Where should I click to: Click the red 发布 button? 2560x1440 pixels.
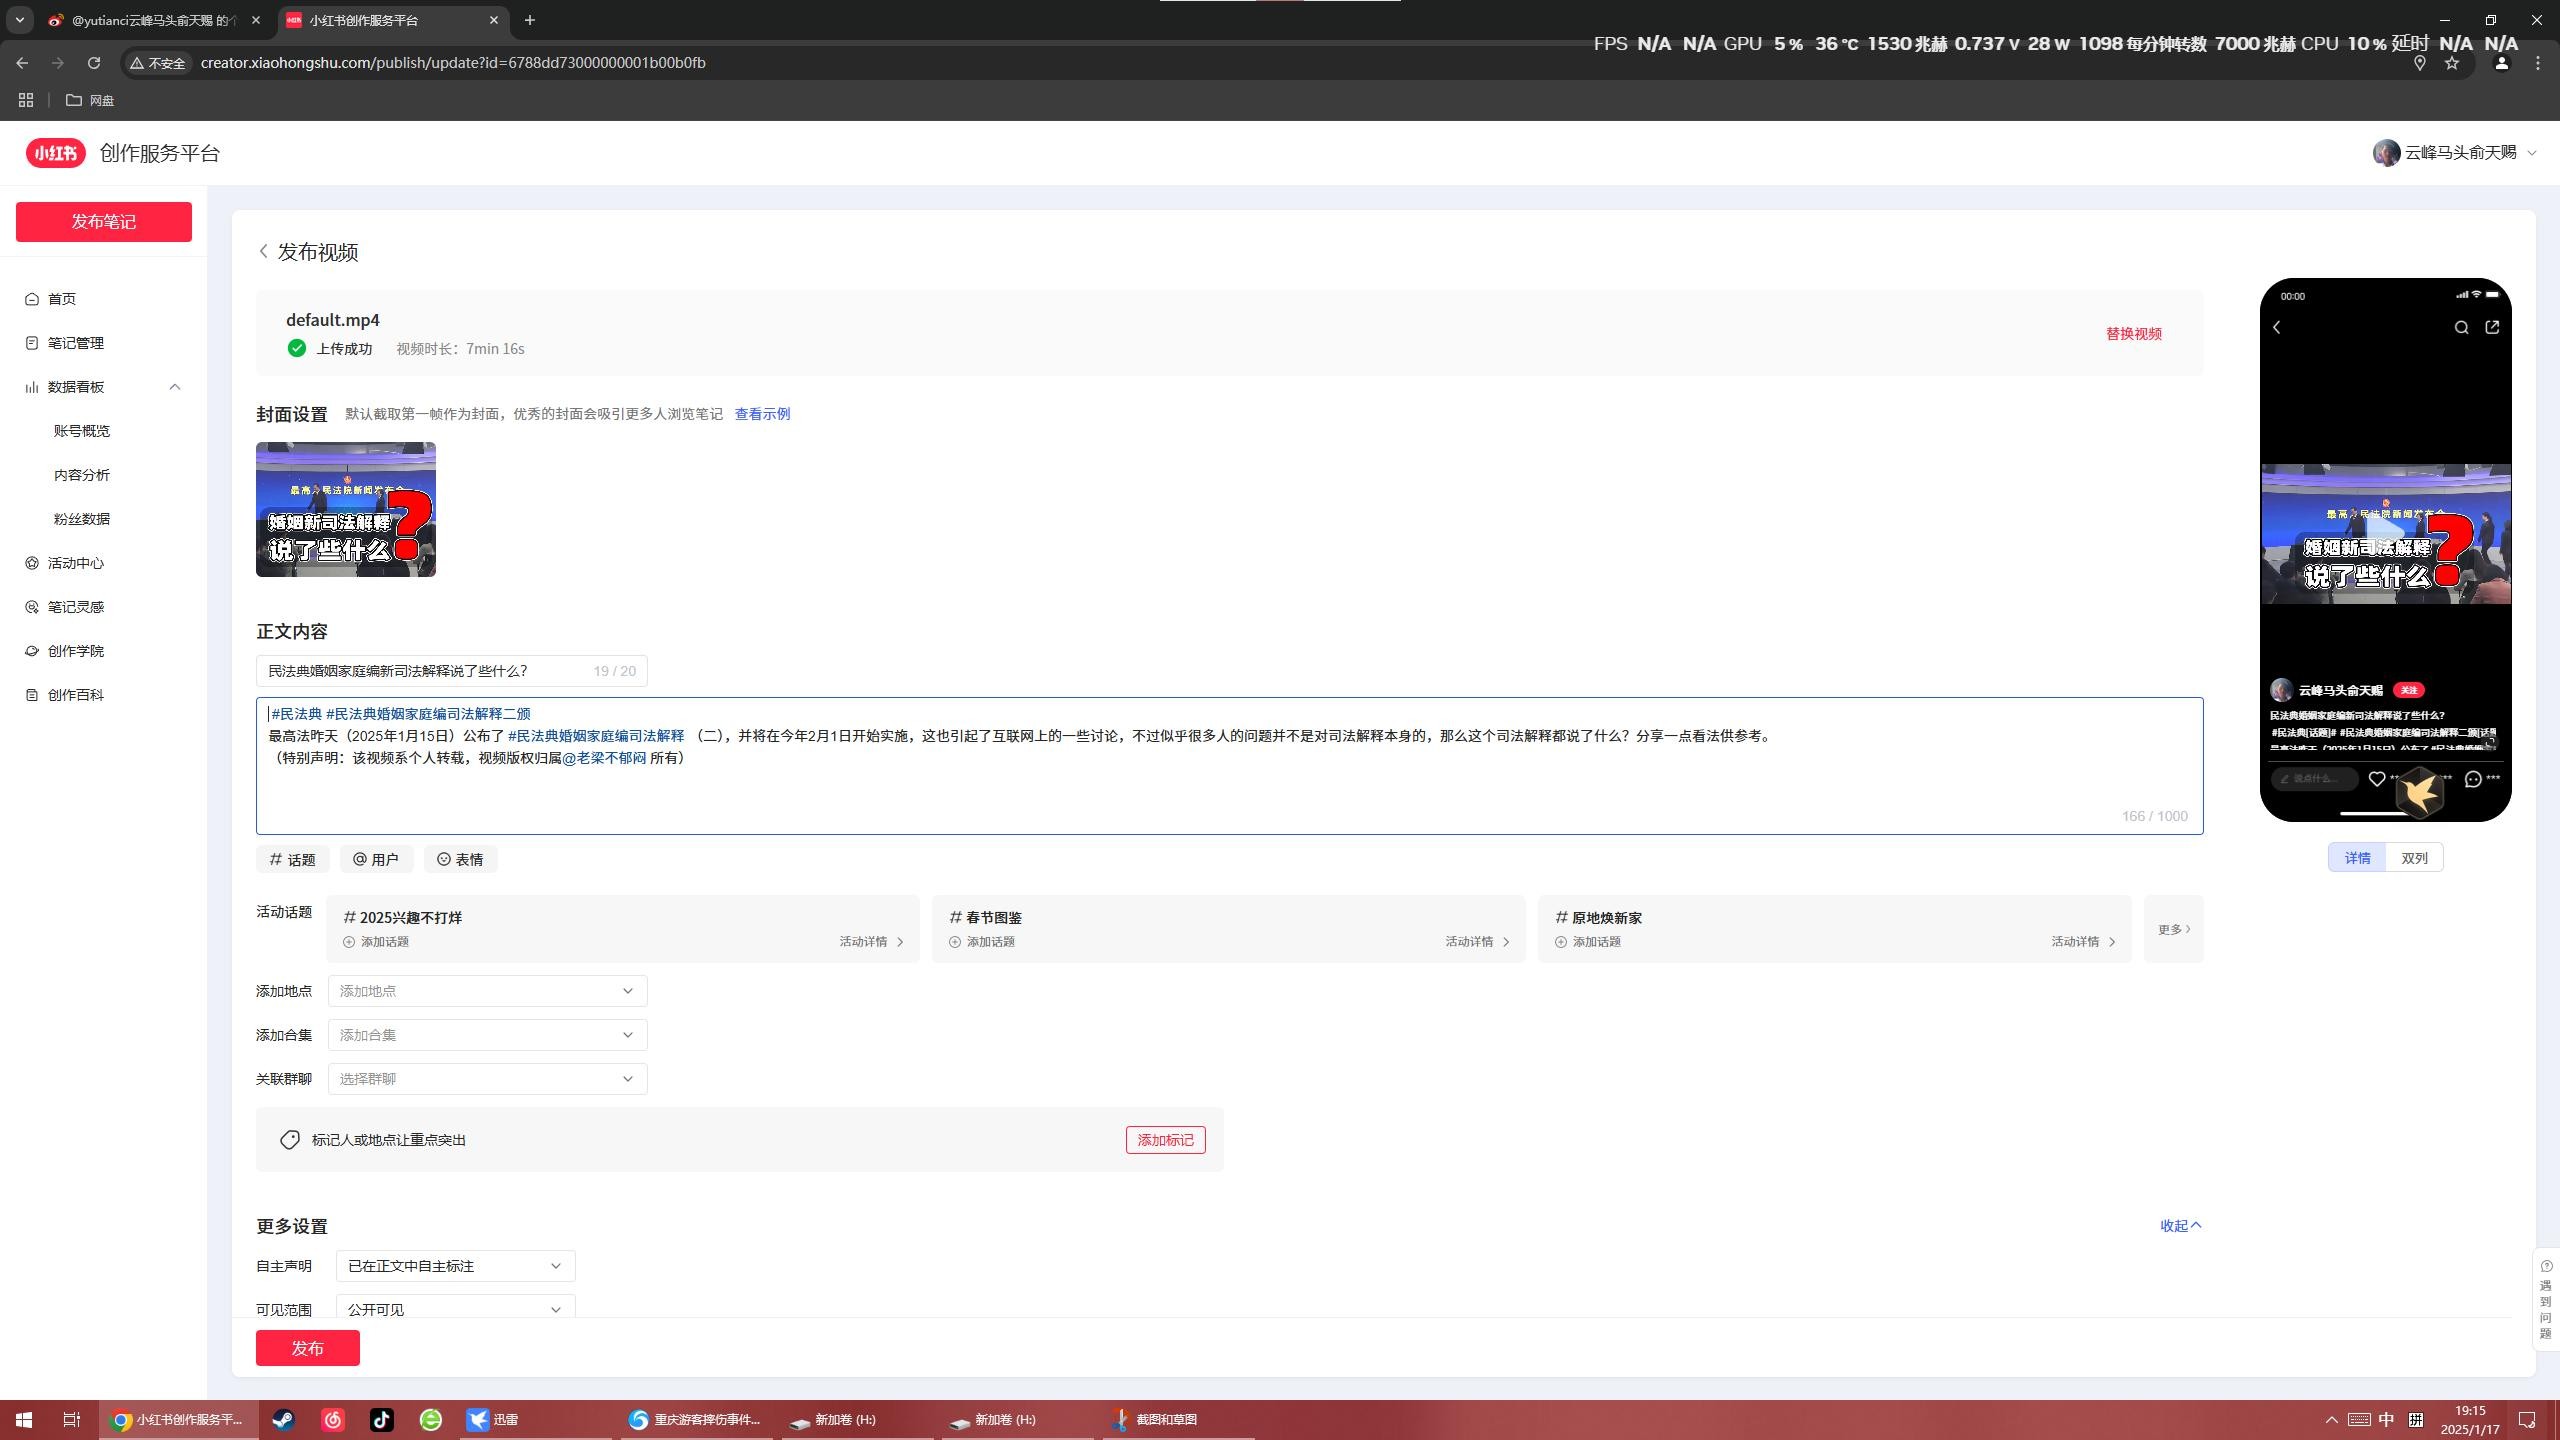pyautogui.click(x=307, y=1348)
